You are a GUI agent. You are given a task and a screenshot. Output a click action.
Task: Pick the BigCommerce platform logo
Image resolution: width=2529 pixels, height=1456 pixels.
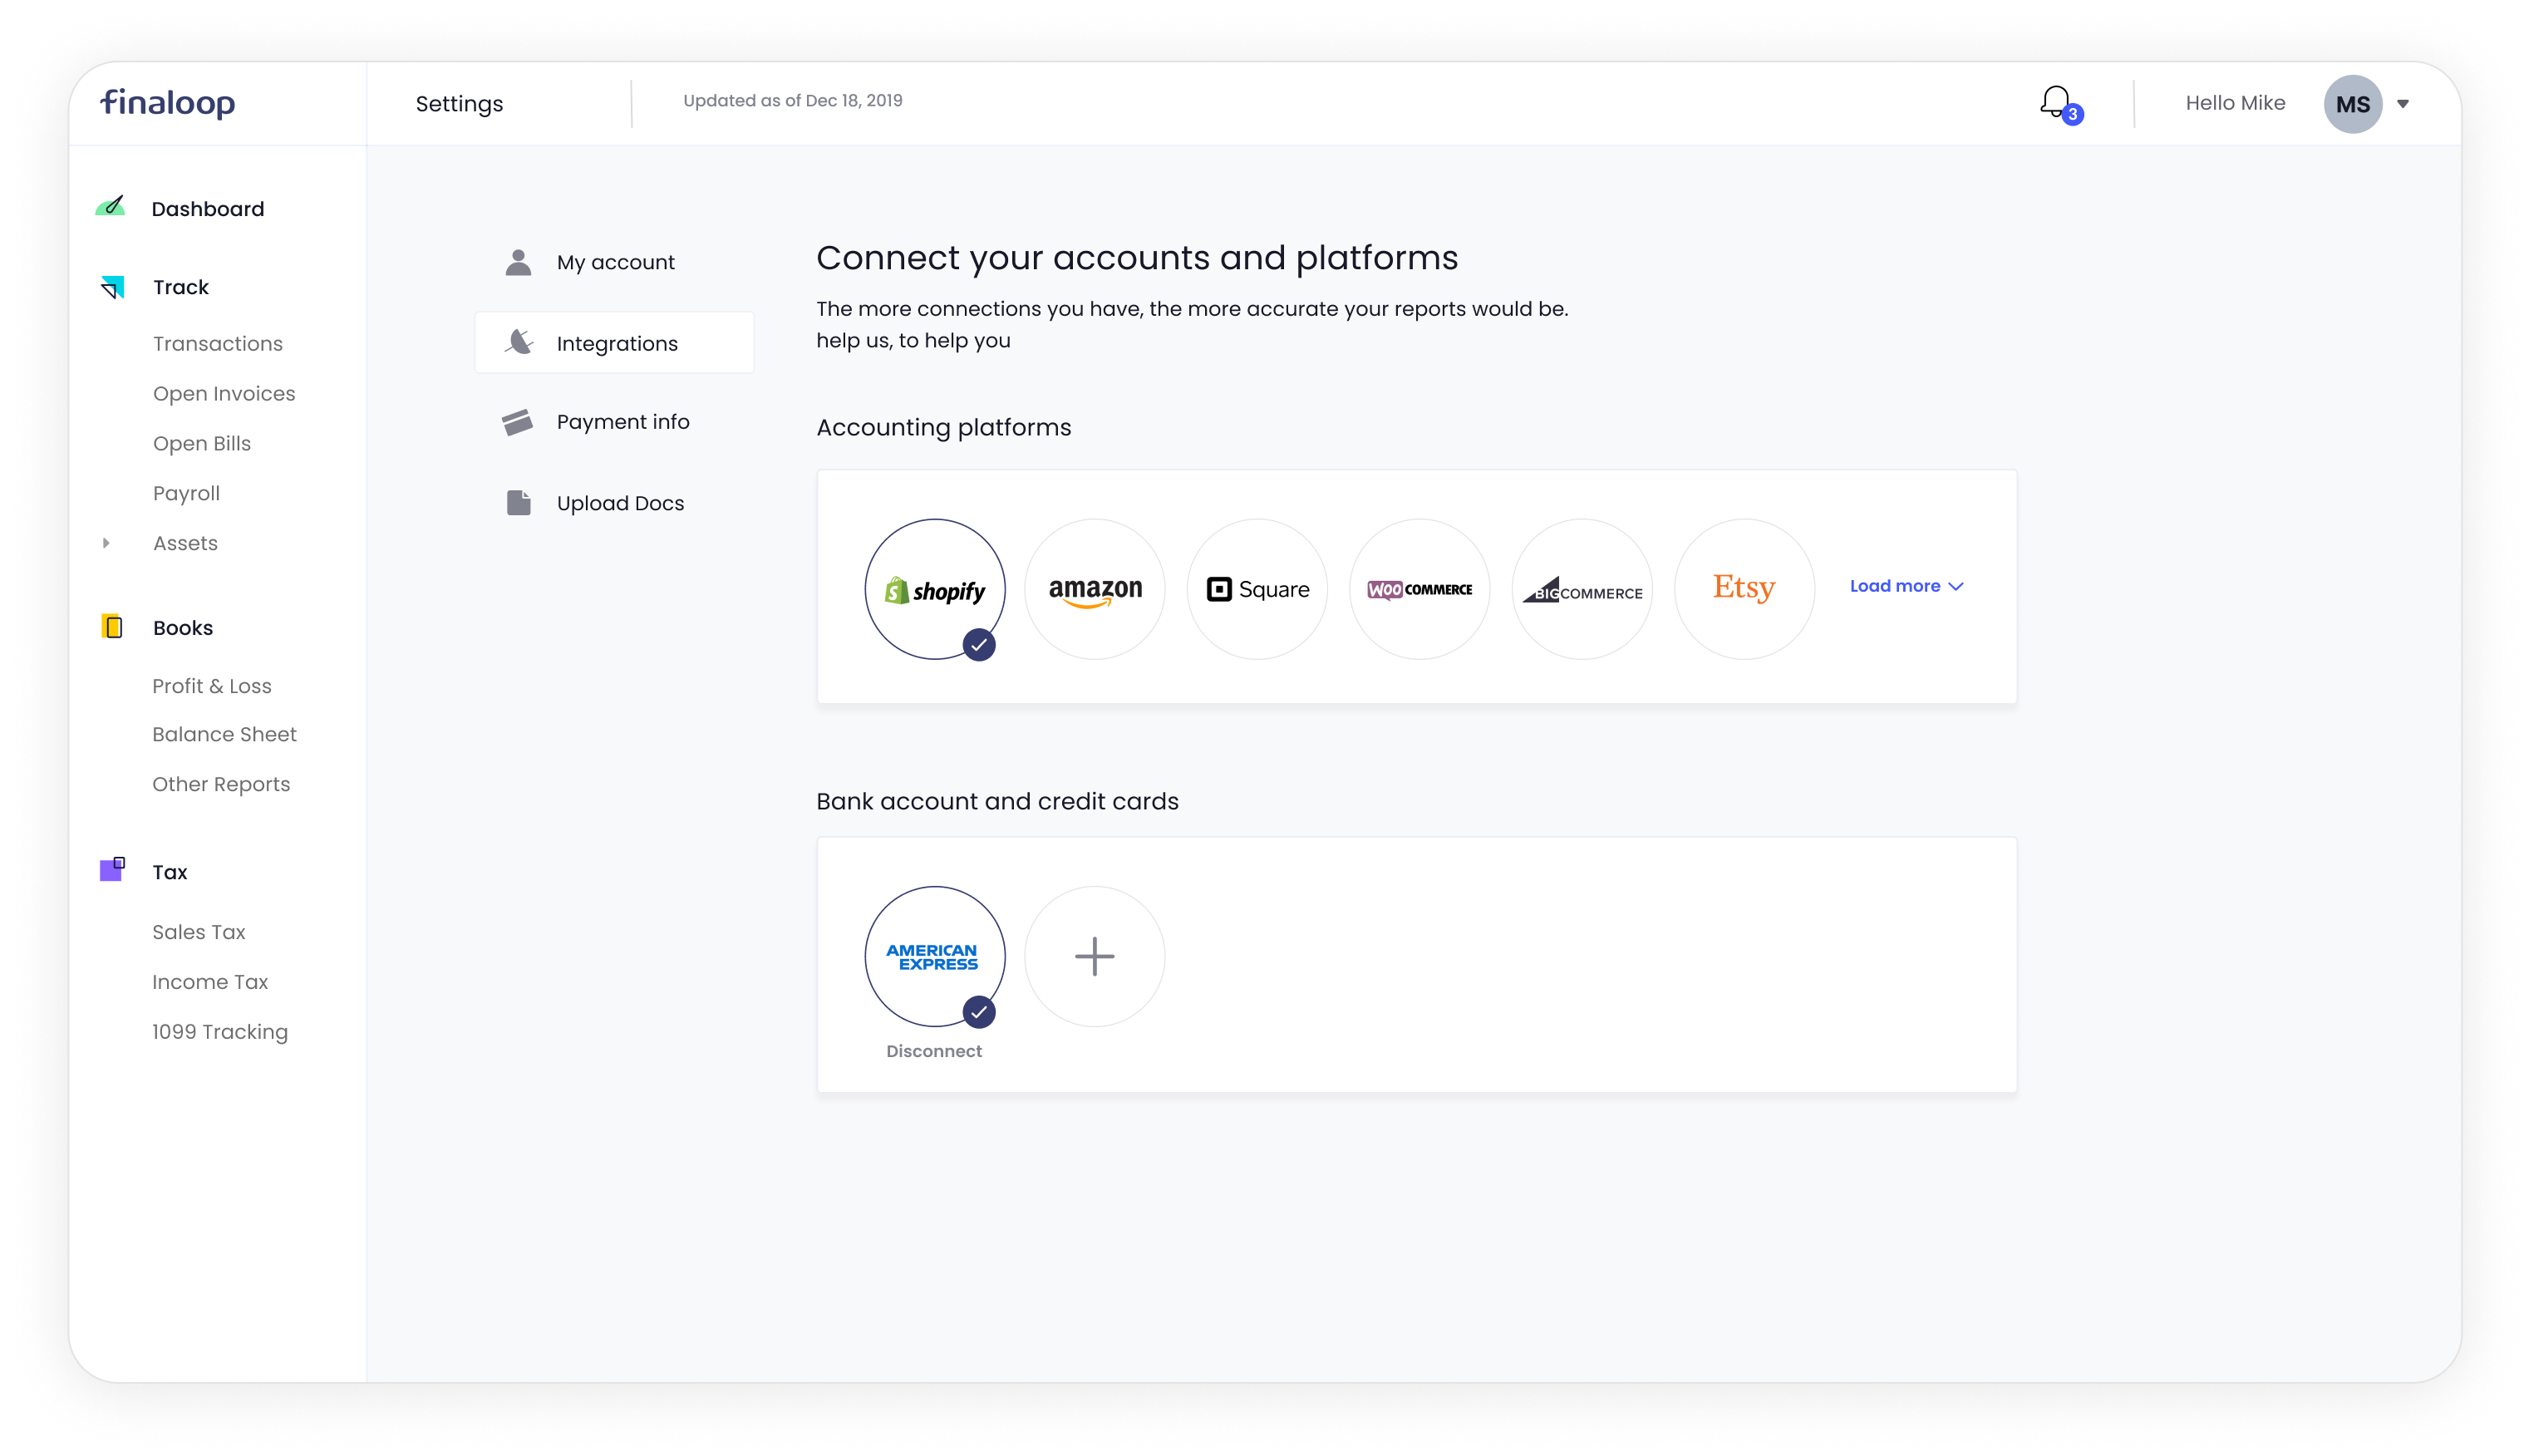click(1582, 589)
